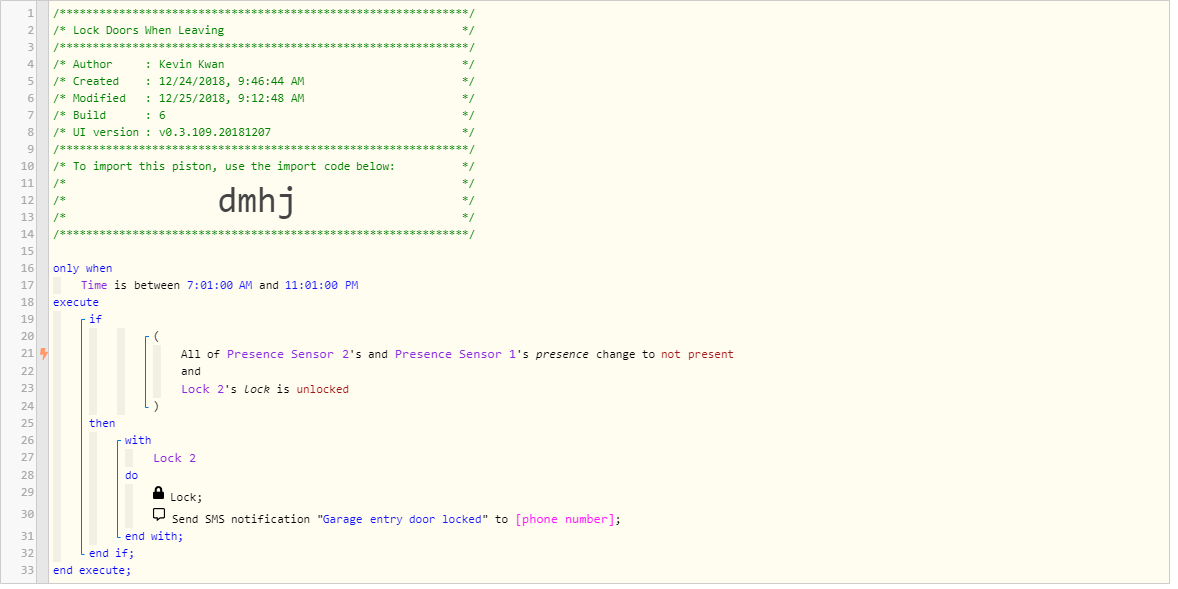Click the 'if' statement keyword
1178x589 pixels.
pyautogui.click(x=95, y=319)
